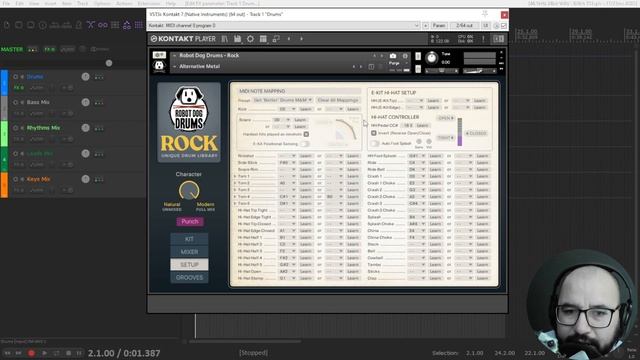Click the time display 2.1.00 in transport
Image resolution: width=640 pixels, height=360 pixels.
pos(101,353)
